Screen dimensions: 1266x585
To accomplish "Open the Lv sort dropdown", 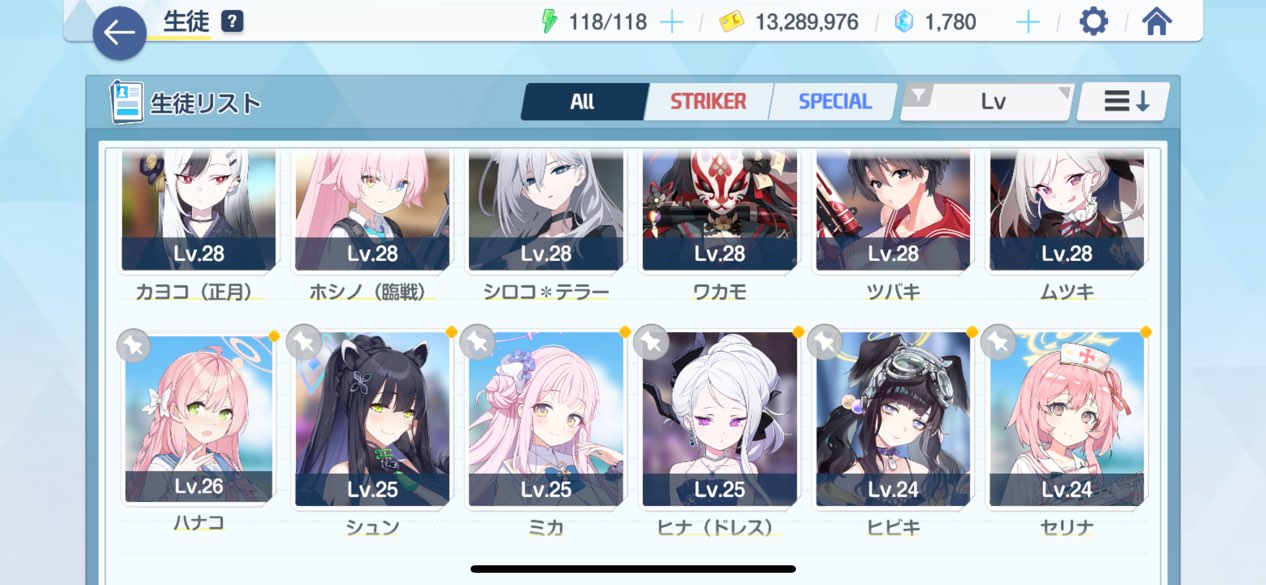I will click(992, 102).
